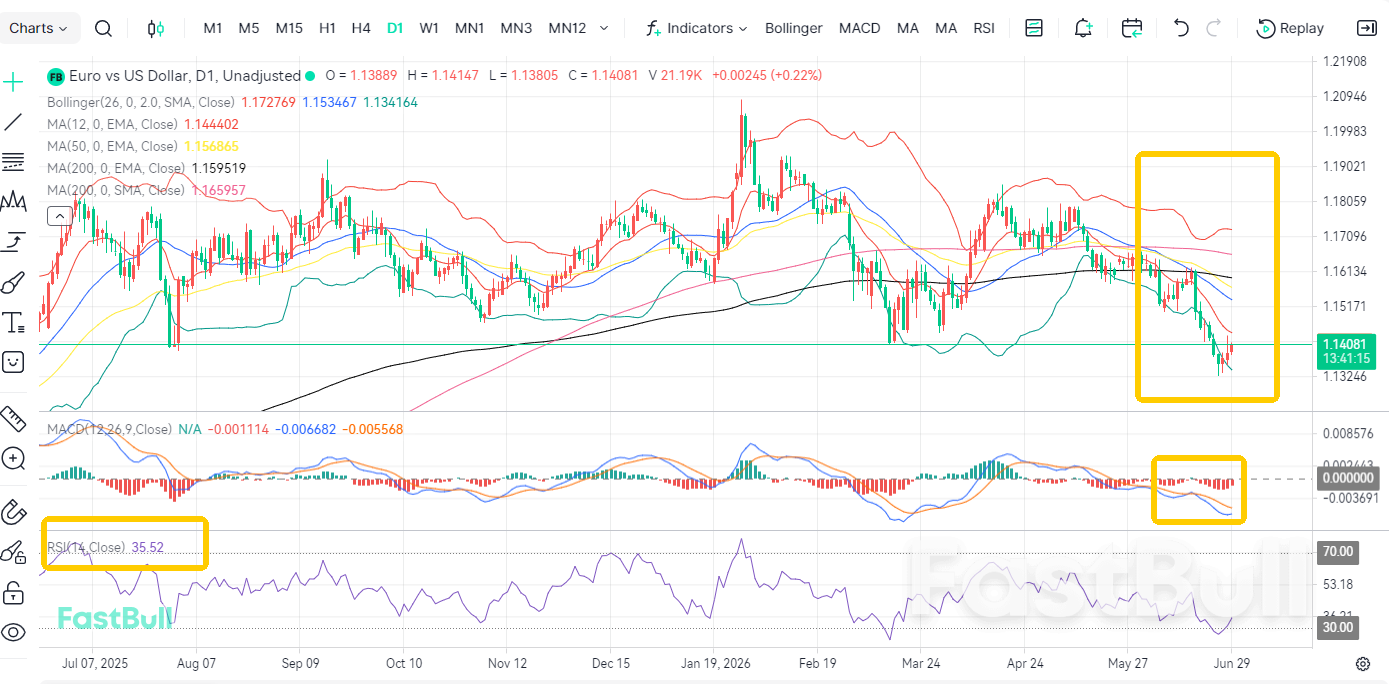Open chart template layout icon

pyautogui.click(x=1034, y=28)
